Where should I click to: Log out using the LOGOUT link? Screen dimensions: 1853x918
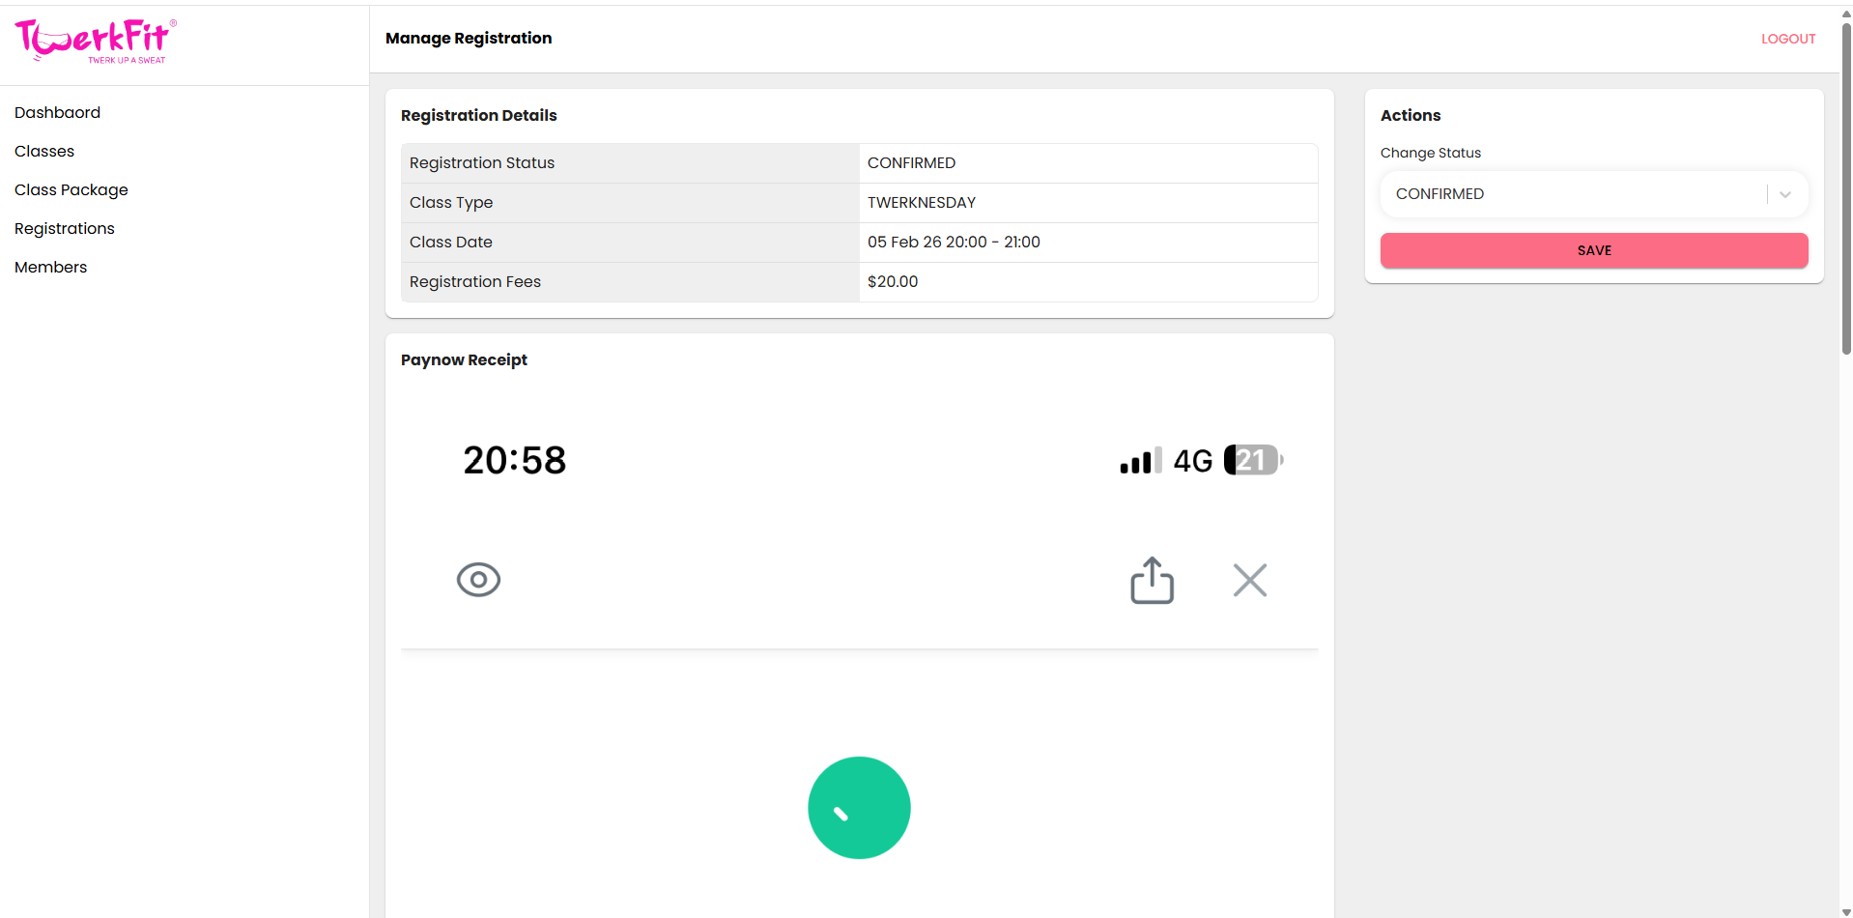coord(1788,39)
